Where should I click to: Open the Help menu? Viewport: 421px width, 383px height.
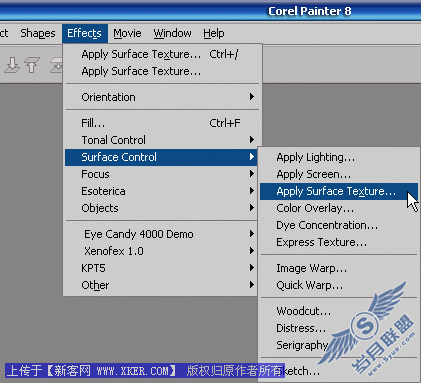point(214,33)
